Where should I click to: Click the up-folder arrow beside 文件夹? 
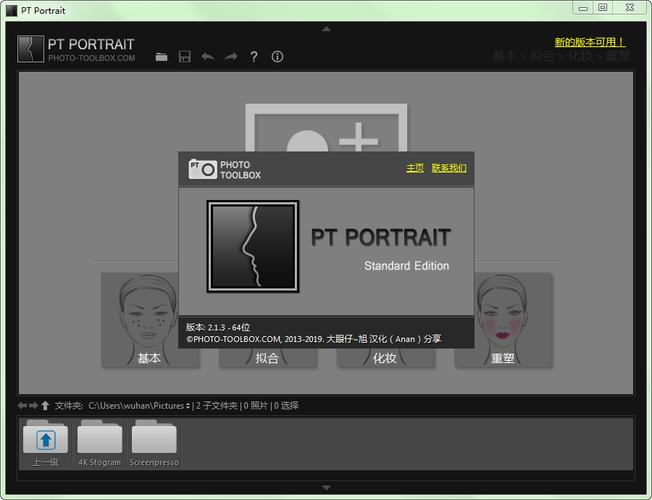pyautogui.click(x=45, y=405)
